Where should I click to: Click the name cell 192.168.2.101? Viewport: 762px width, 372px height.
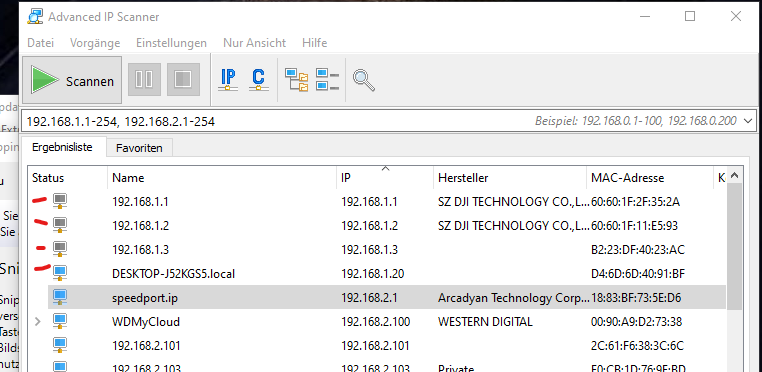tap(146, 346)
